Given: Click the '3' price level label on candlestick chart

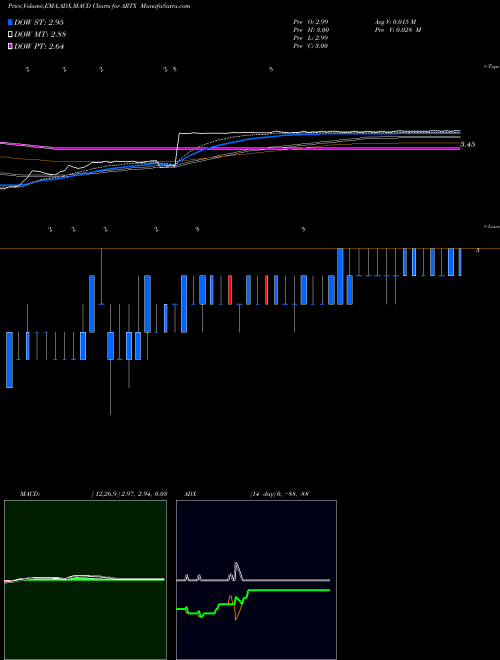Looking at the screenshot, I should click(x=477, y=250).
